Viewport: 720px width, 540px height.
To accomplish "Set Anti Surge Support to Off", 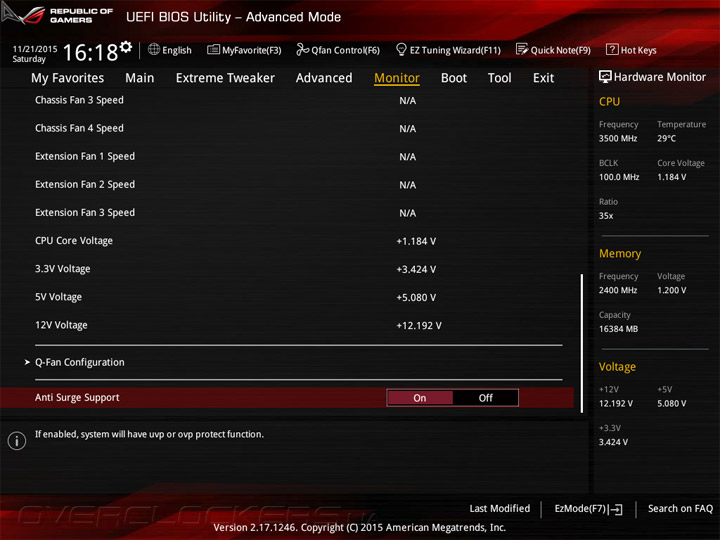I will tap(485, 398).
